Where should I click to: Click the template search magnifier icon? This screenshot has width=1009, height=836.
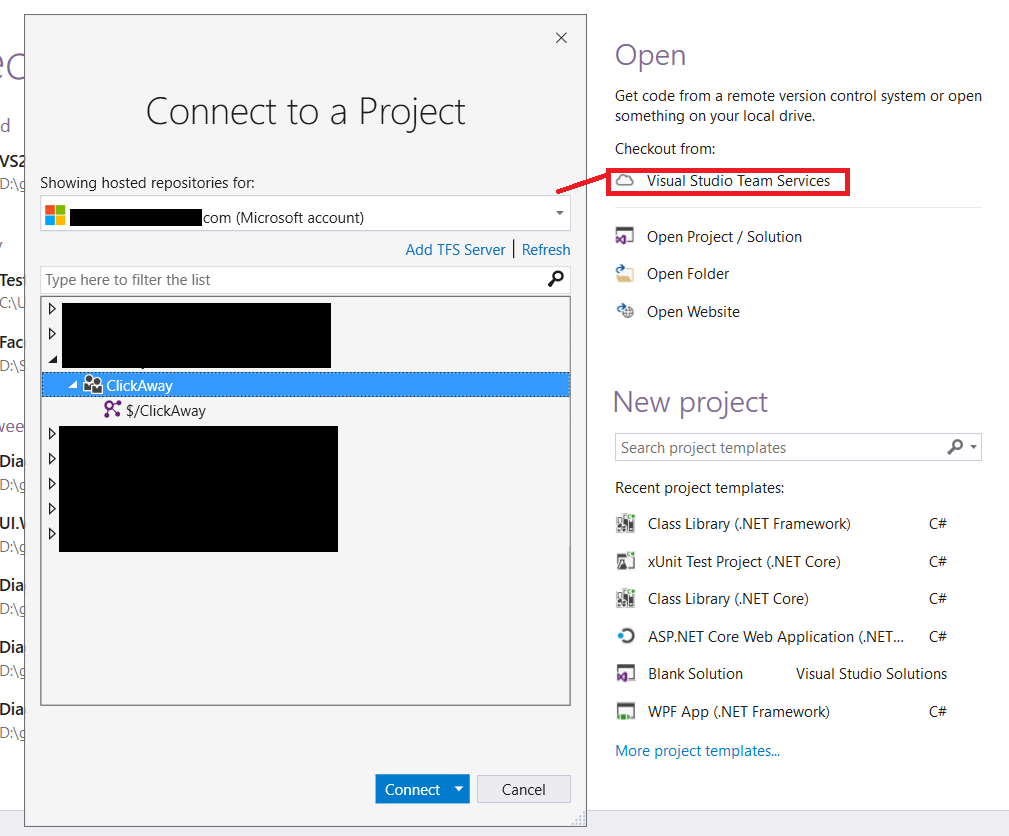tap(955, 447)
